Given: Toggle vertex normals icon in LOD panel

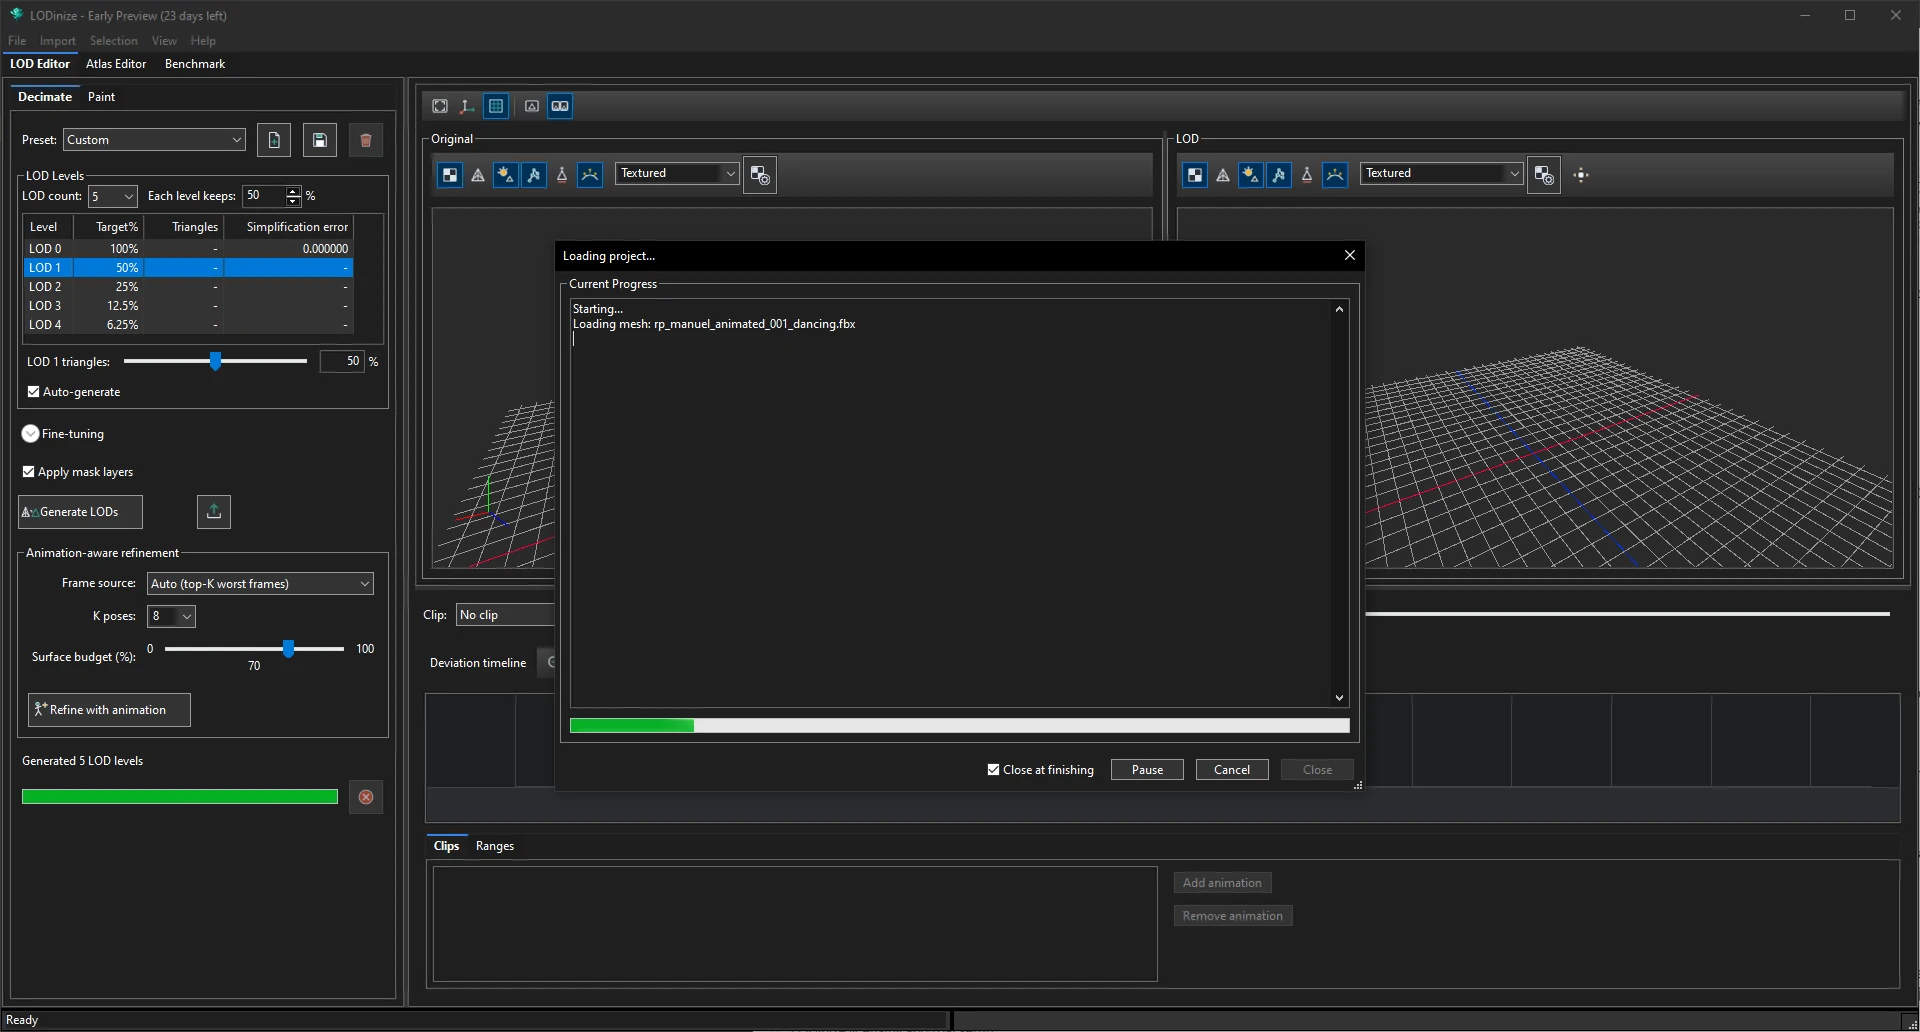Looking at the screenshot, I should coord(1307,175).
